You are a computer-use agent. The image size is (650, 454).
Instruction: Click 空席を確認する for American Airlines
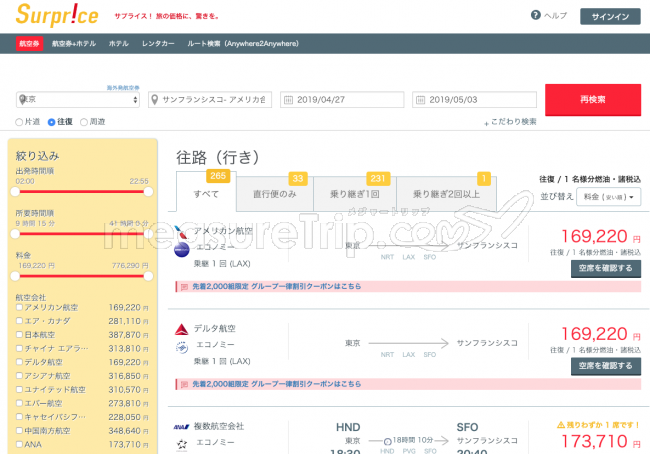pos(606,268)
